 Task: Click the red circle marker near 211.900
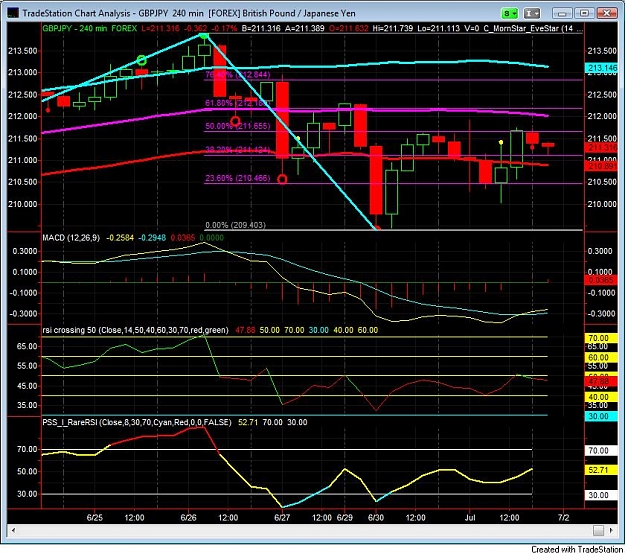235,121
